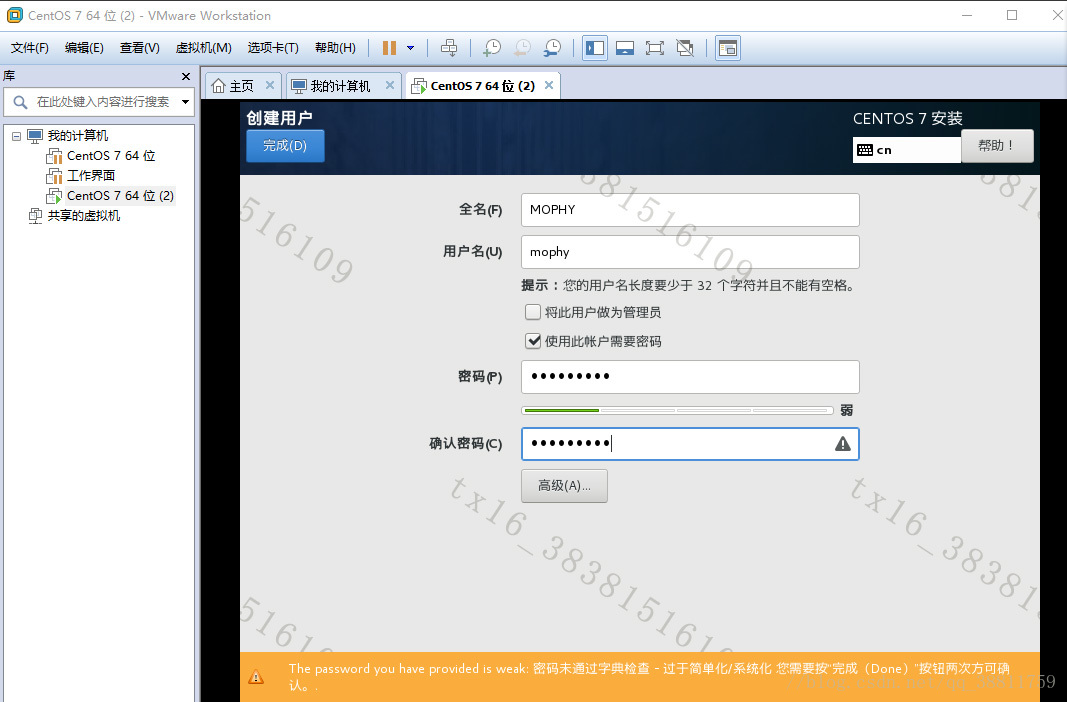Click the thumbnail bar toolbar icon
Screen dimensions: 1067x702
[625, 48]
